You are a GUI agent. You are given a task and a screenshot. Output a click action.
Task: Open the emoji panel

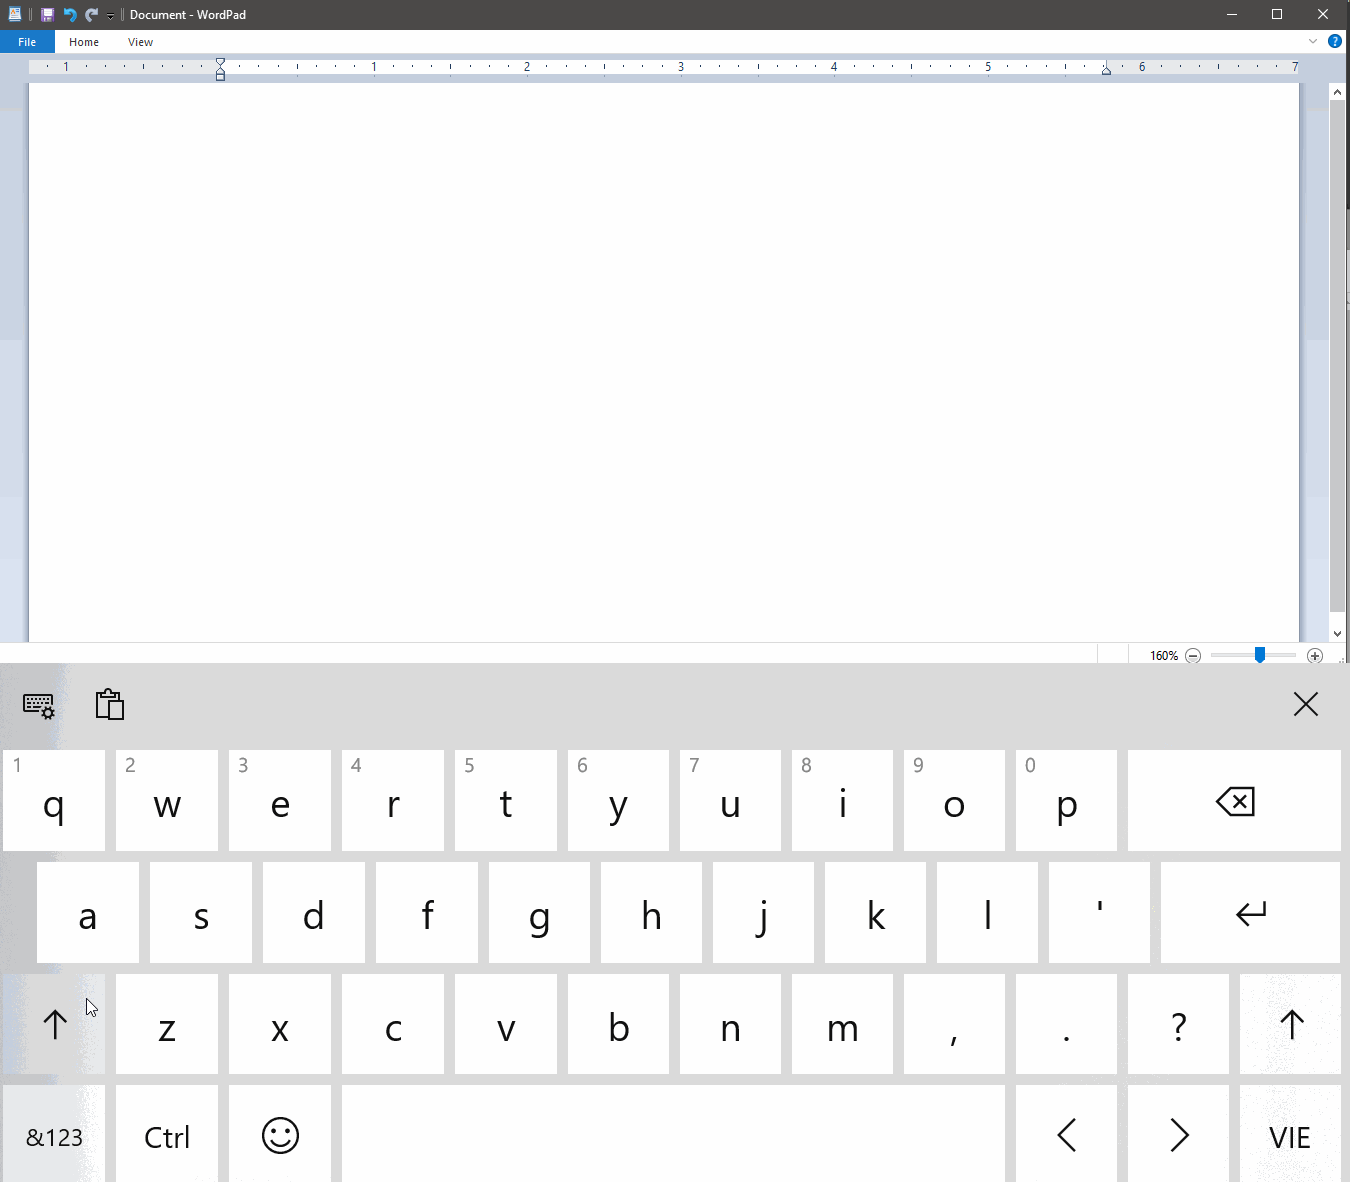point(280,1136)
